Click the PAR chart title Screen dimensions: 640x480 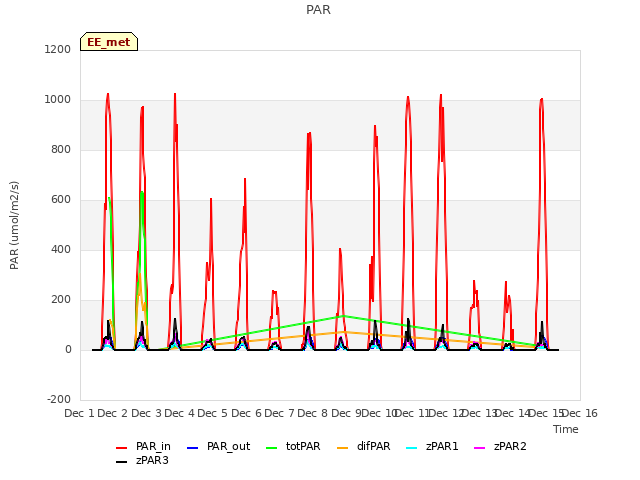pyautogui.click(x=318, y=10)
